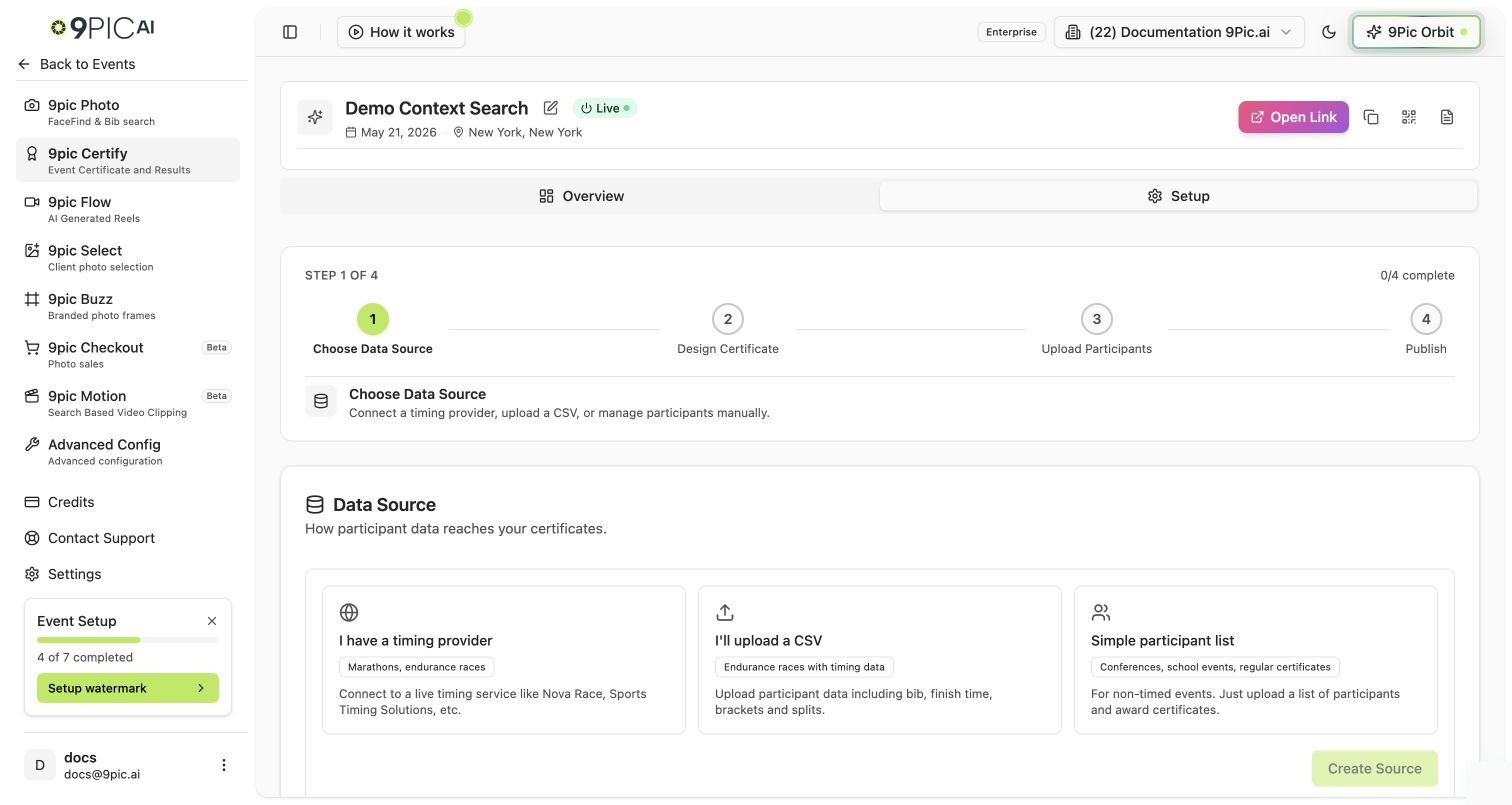Screen dimensions: 1512x805
Task: Toggle dark mode moon icon
Action: pos(1329,32)
